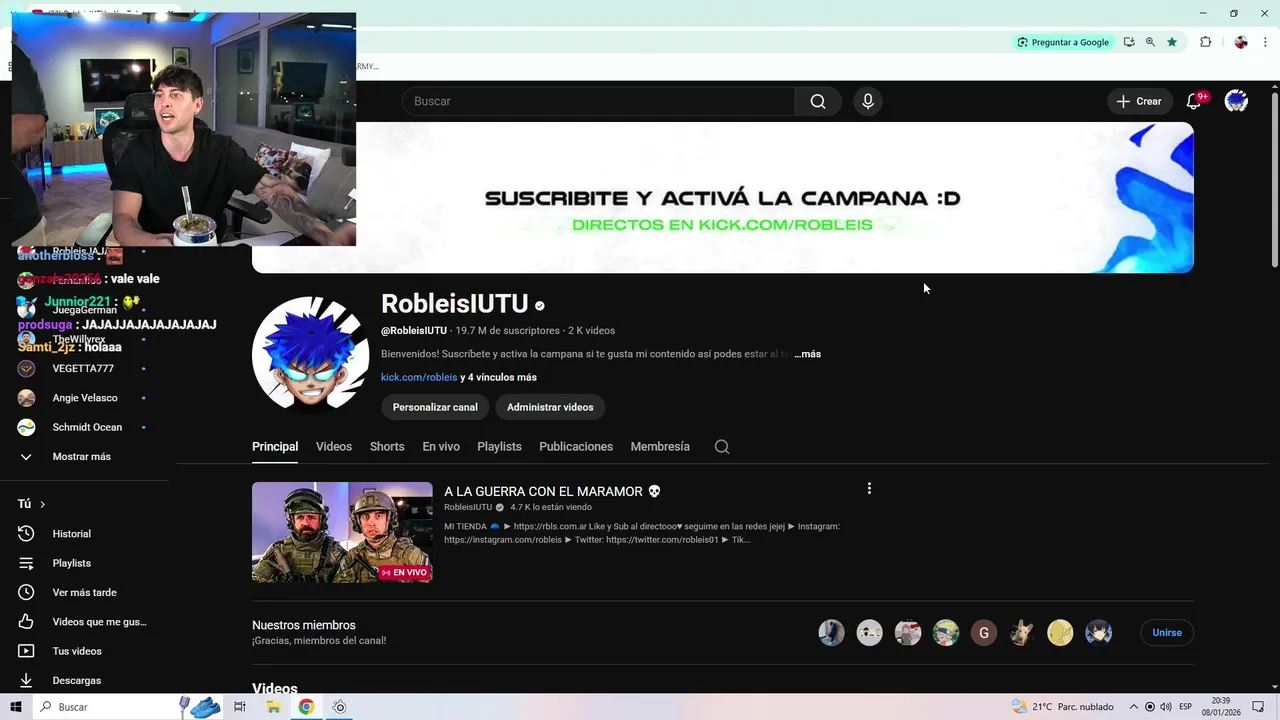Open Angie Velasco subscription in sidebar
Screen dimensions: 1280x720
coord(85,398)
